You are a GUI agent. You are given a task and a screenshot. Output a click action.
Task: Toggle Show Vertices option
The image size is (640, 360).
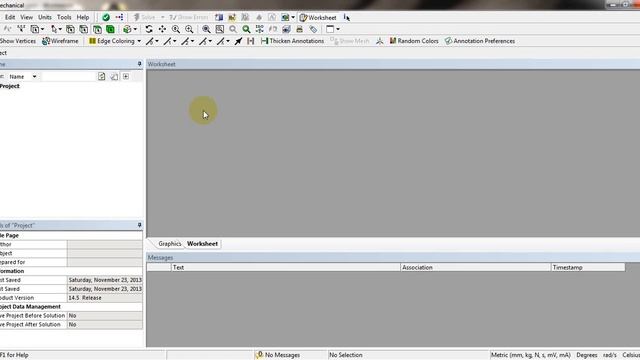point(18,41)
